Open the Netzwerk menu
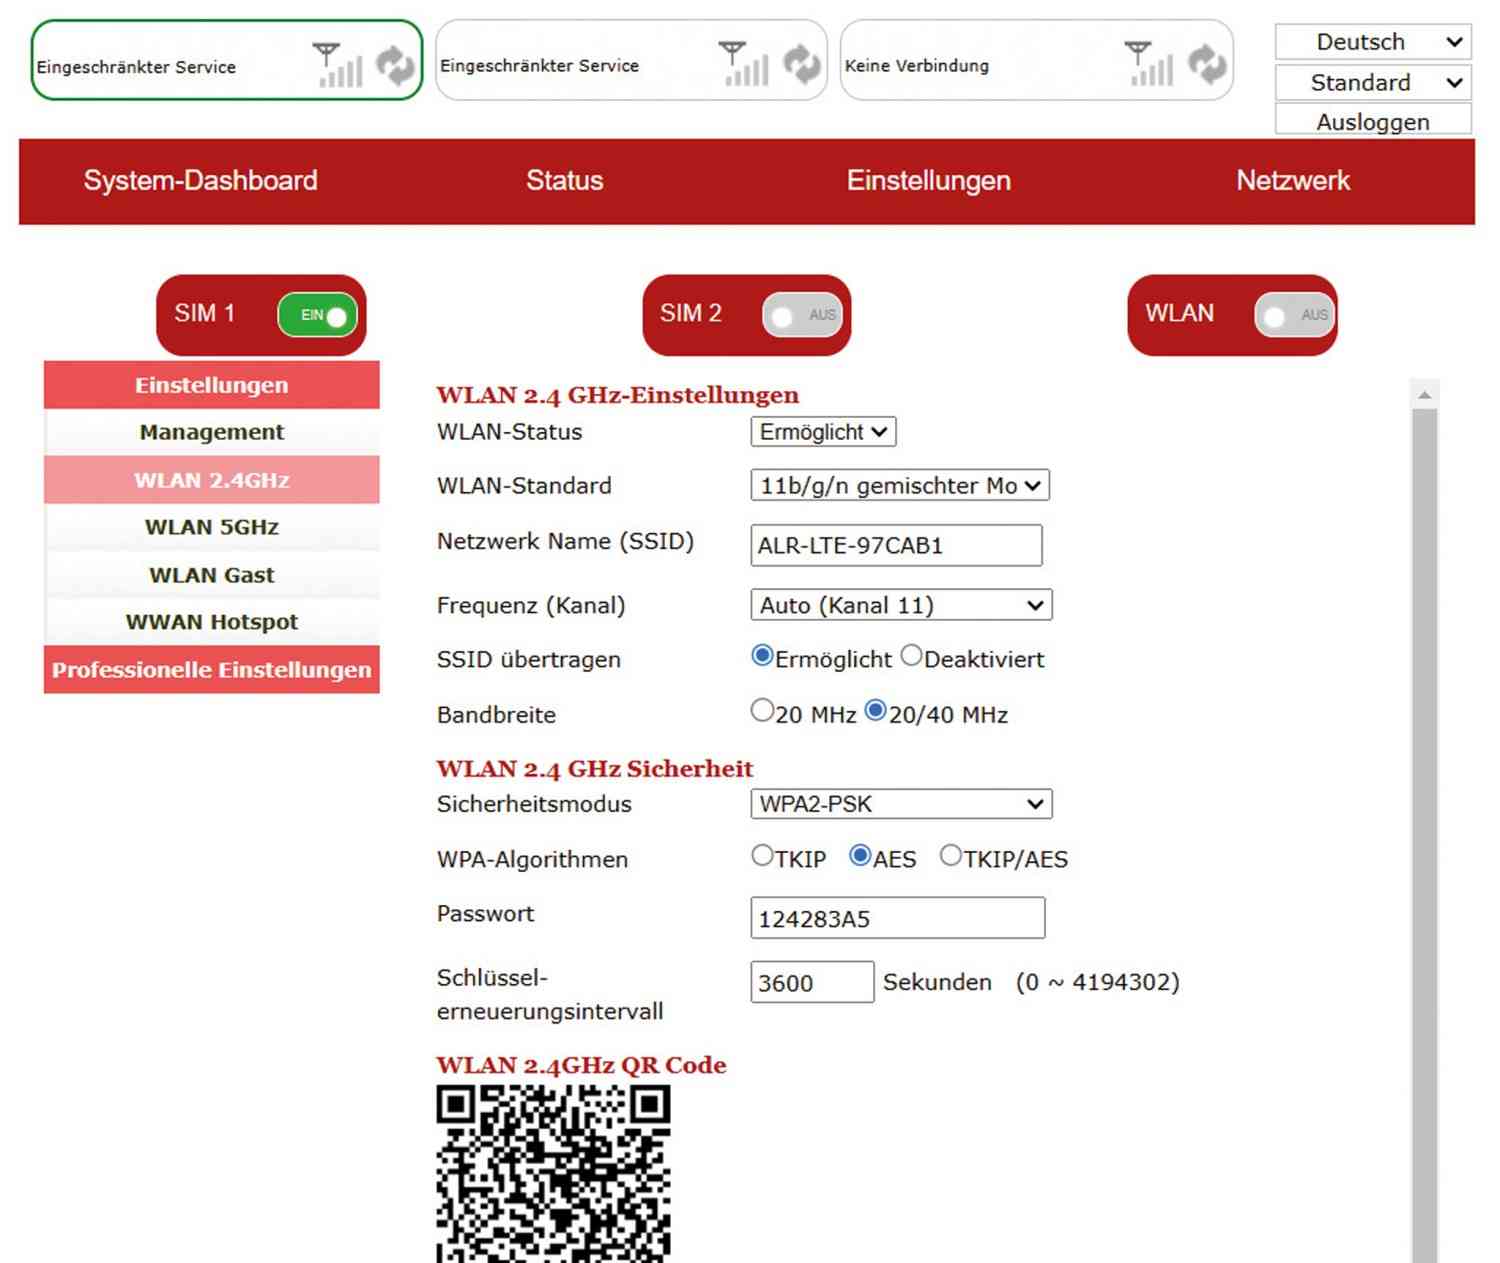1500x1263 pixels. pos(1293,181)
